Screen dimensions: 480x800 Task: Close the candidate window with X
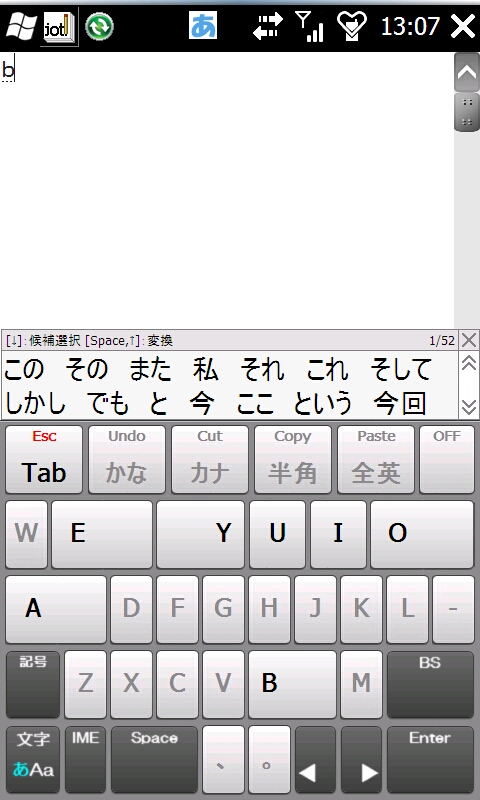pos(469,340)
